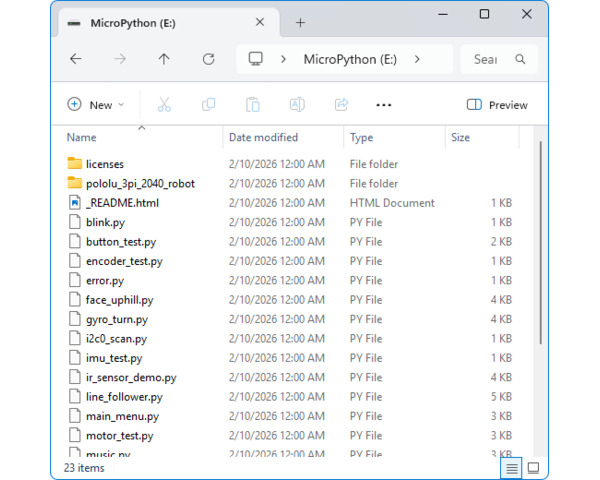The image size is (600, 480).
Task: Click the This PC monitor icon
Action: 256,59
